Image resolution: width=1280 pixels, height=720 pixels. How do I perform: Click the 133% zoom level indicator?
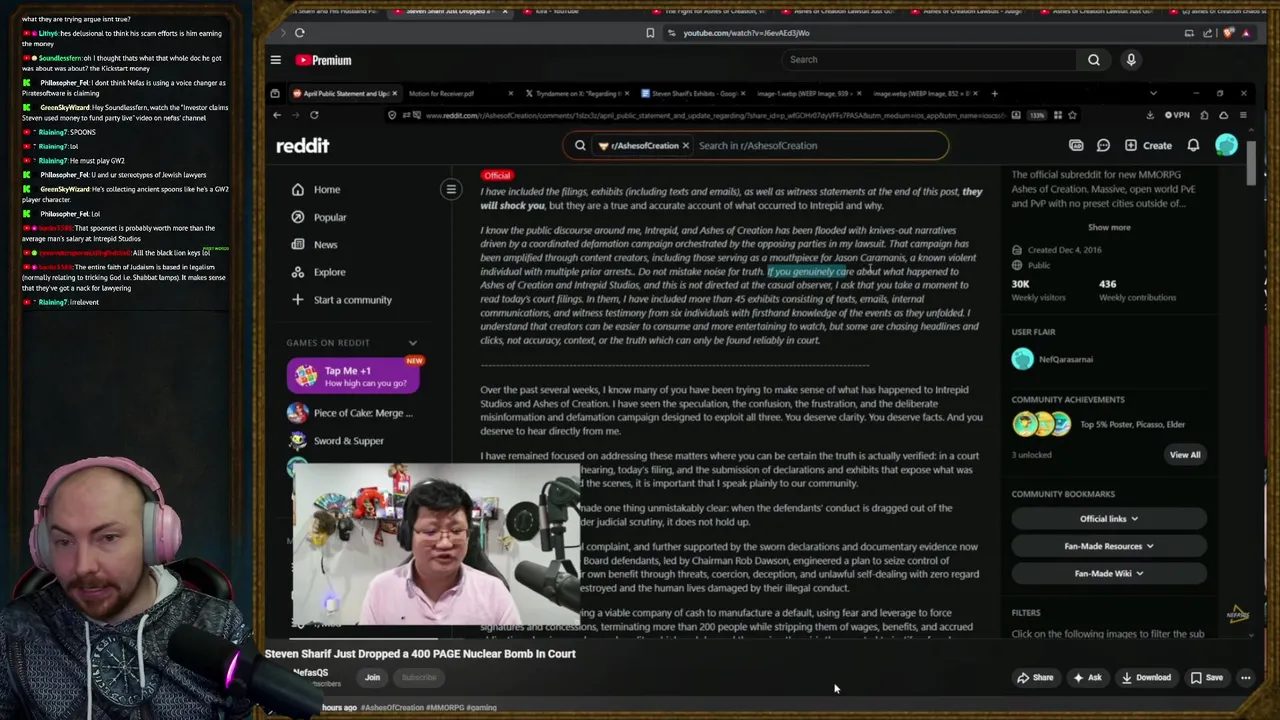tap(1037, 115)
